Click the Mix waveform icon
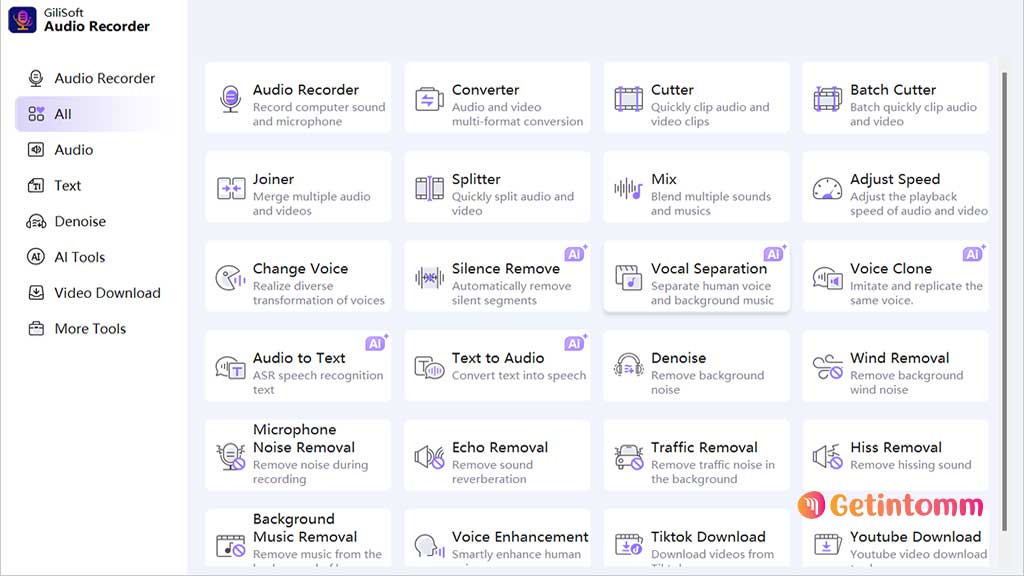Screen dimensions: 1024x576 [628, 189]
